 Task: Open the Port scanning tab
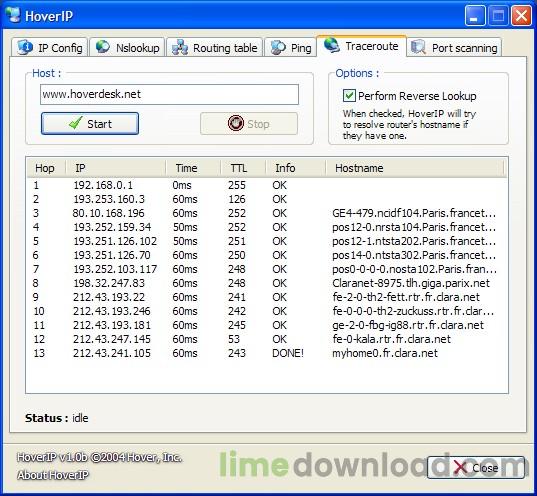pyautogui.click(x=454, y=47)
